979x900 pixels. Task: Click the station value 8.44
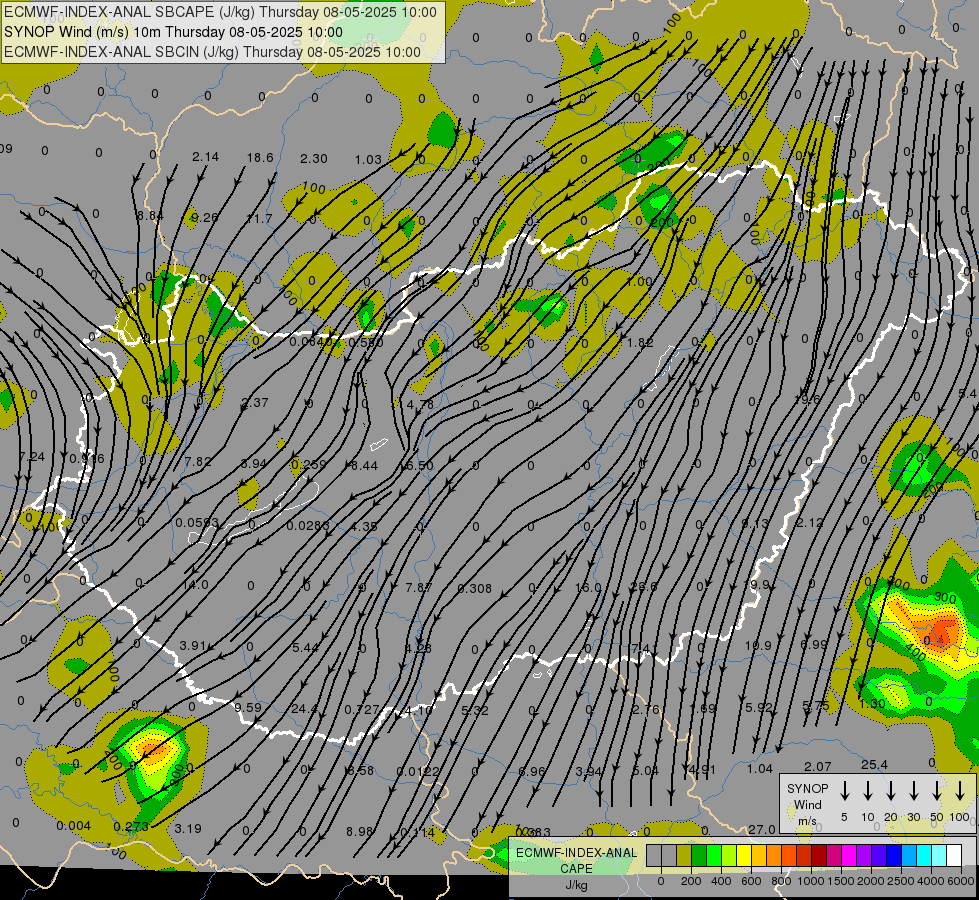tap(364, 465)
